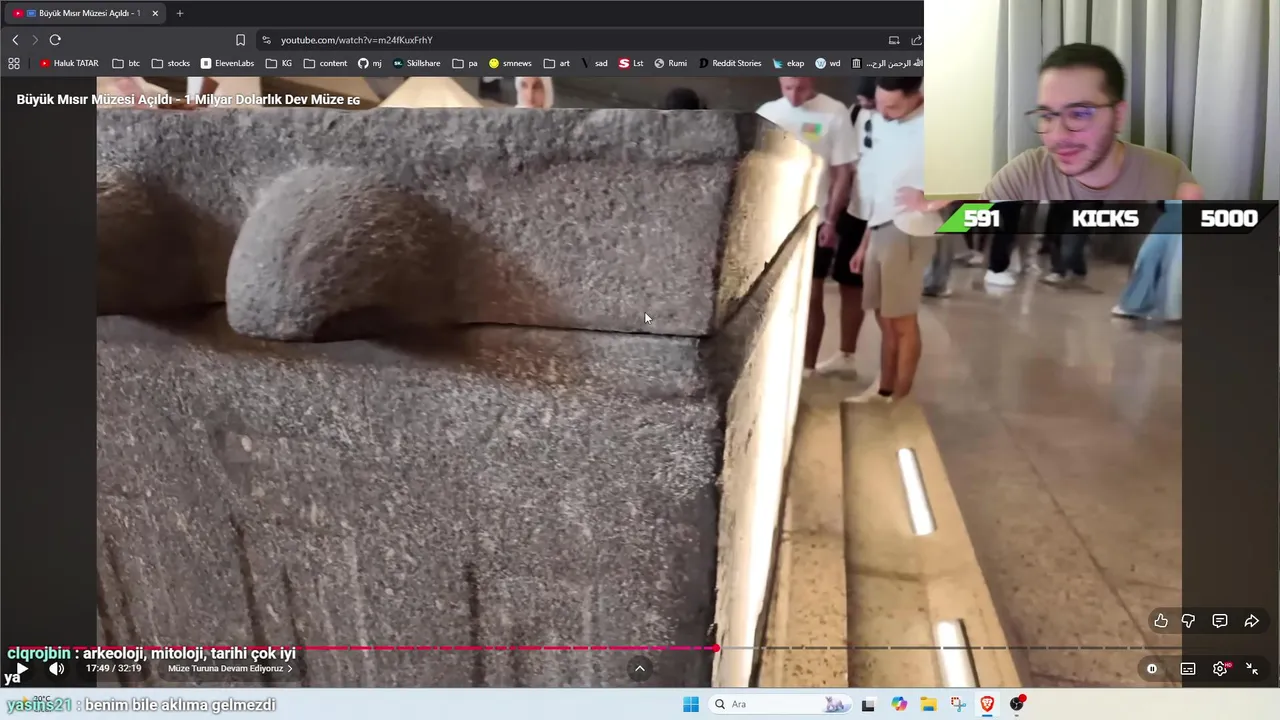Open the Rumi bookmark
This screenshot has width=1280, height=720.
pyautogui.click(x=671, y=63)
